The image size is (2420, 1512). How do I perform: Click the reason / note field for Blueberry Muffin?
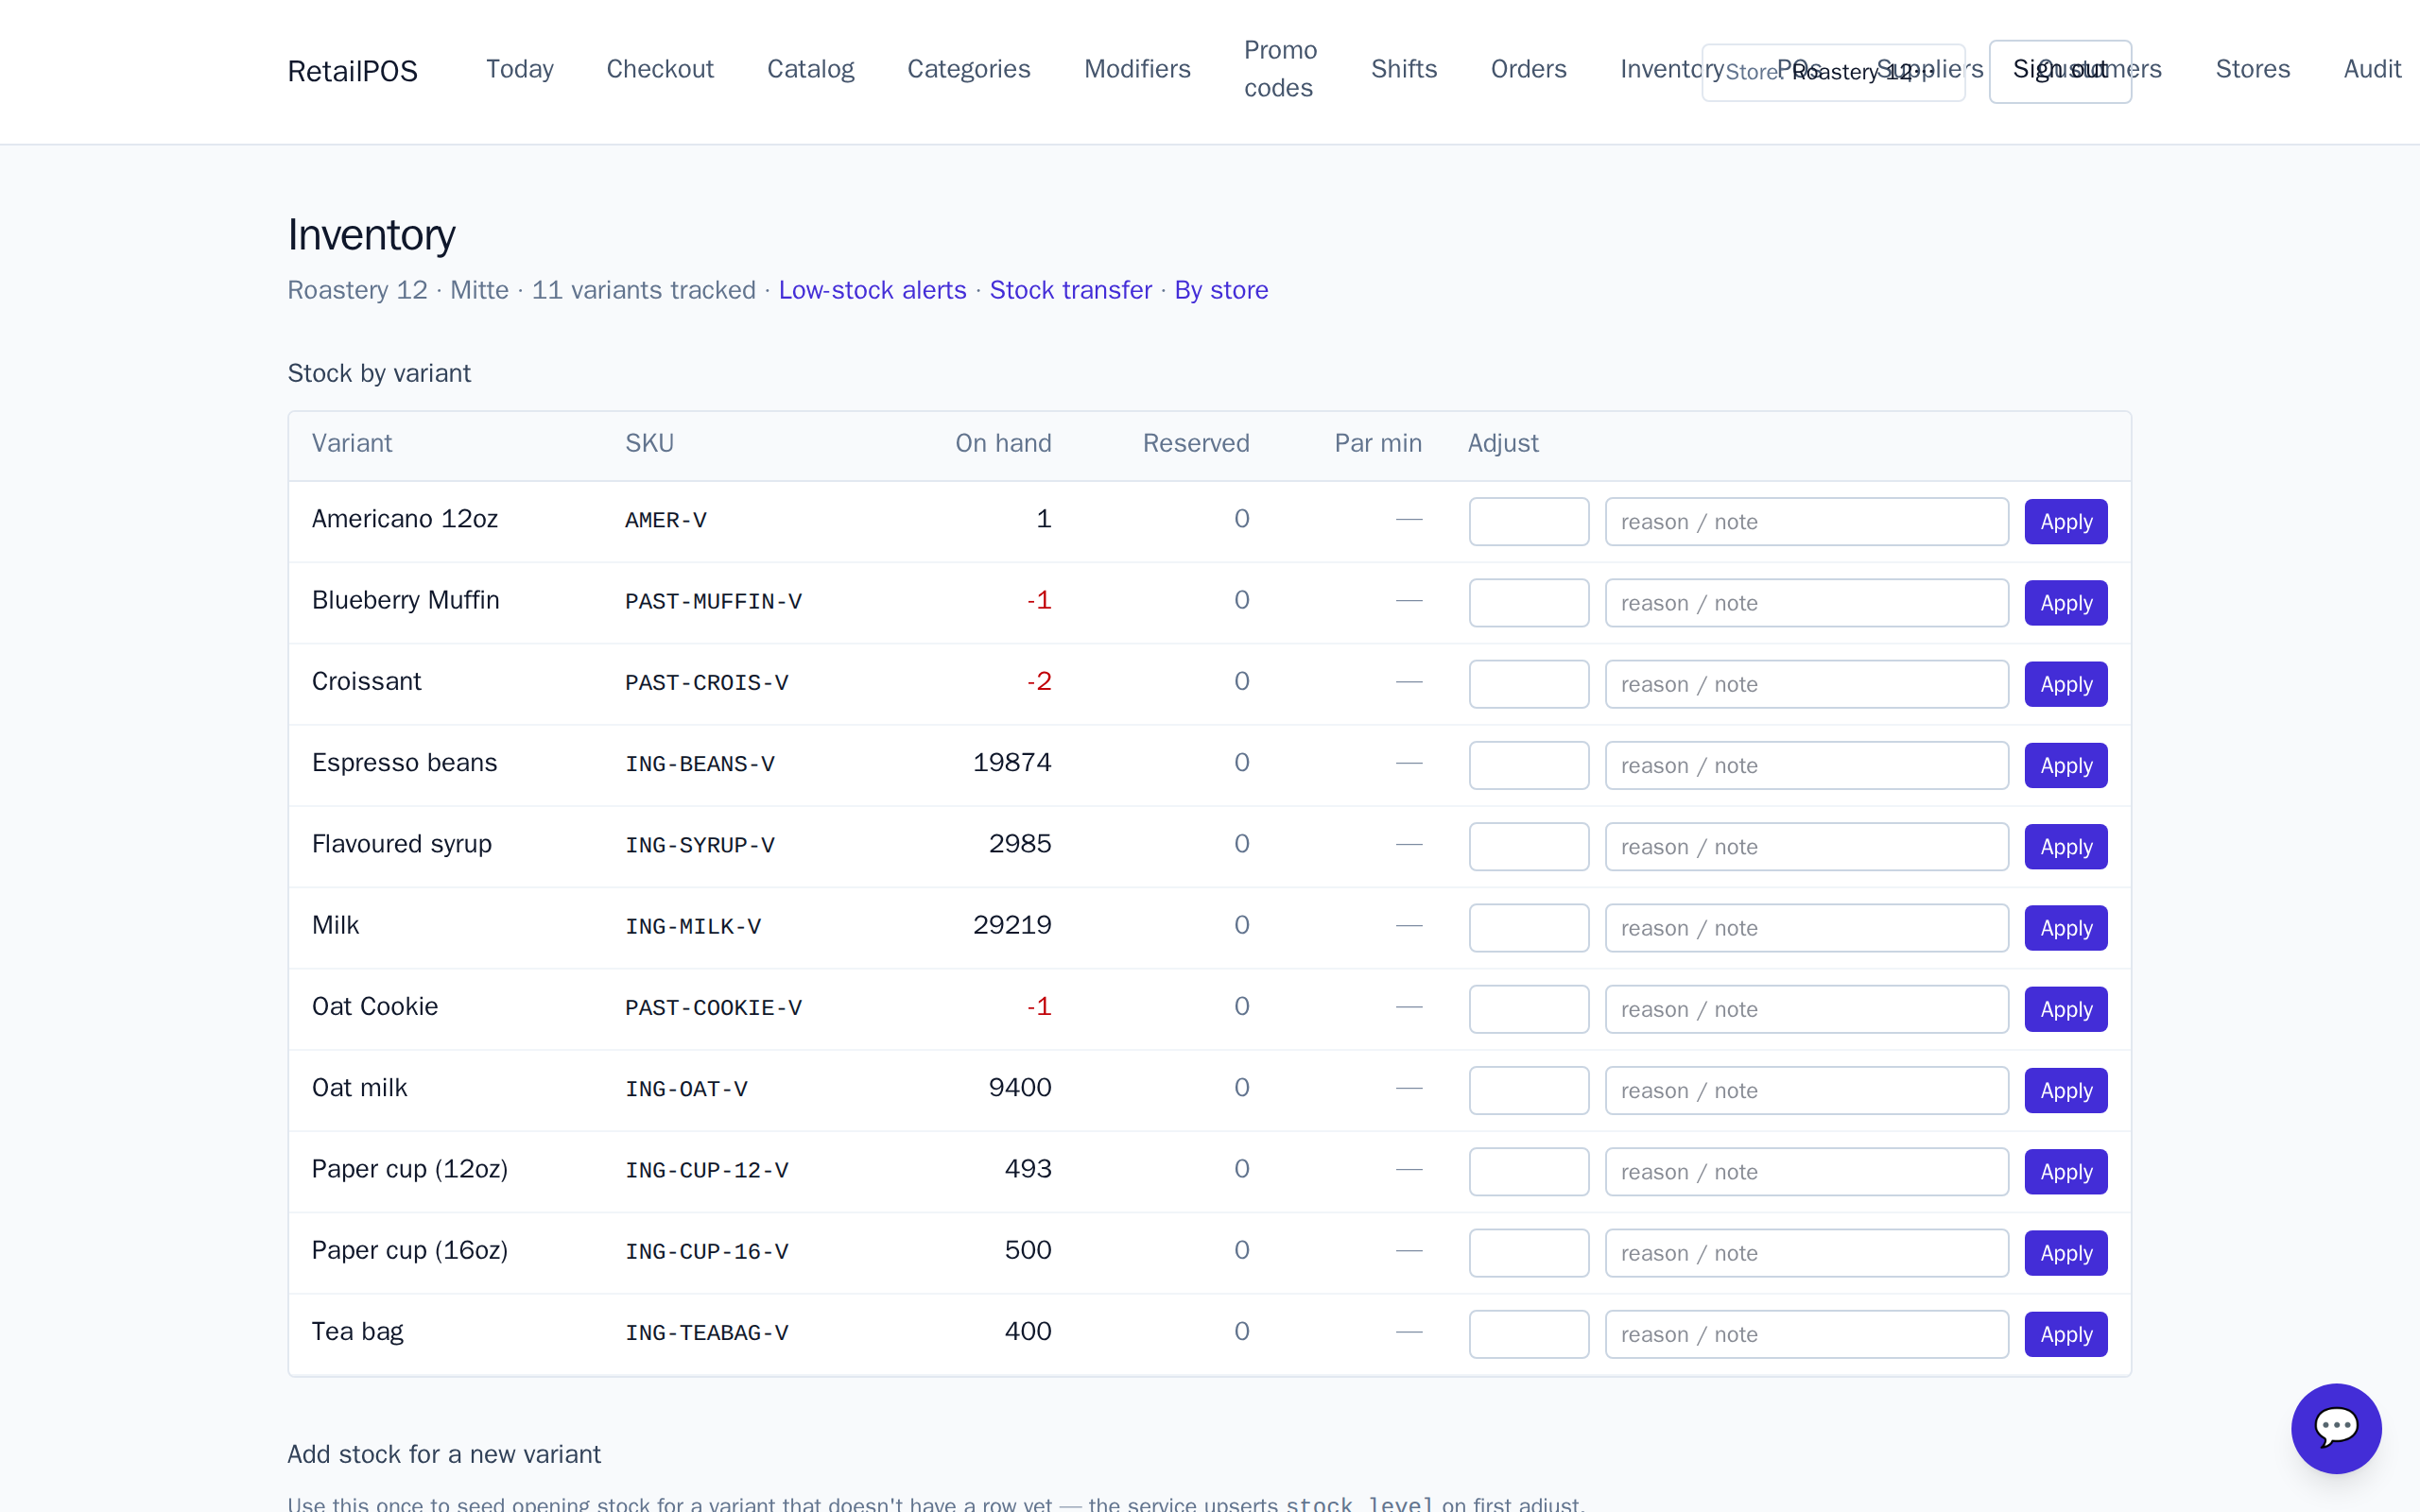point(1806,603)
